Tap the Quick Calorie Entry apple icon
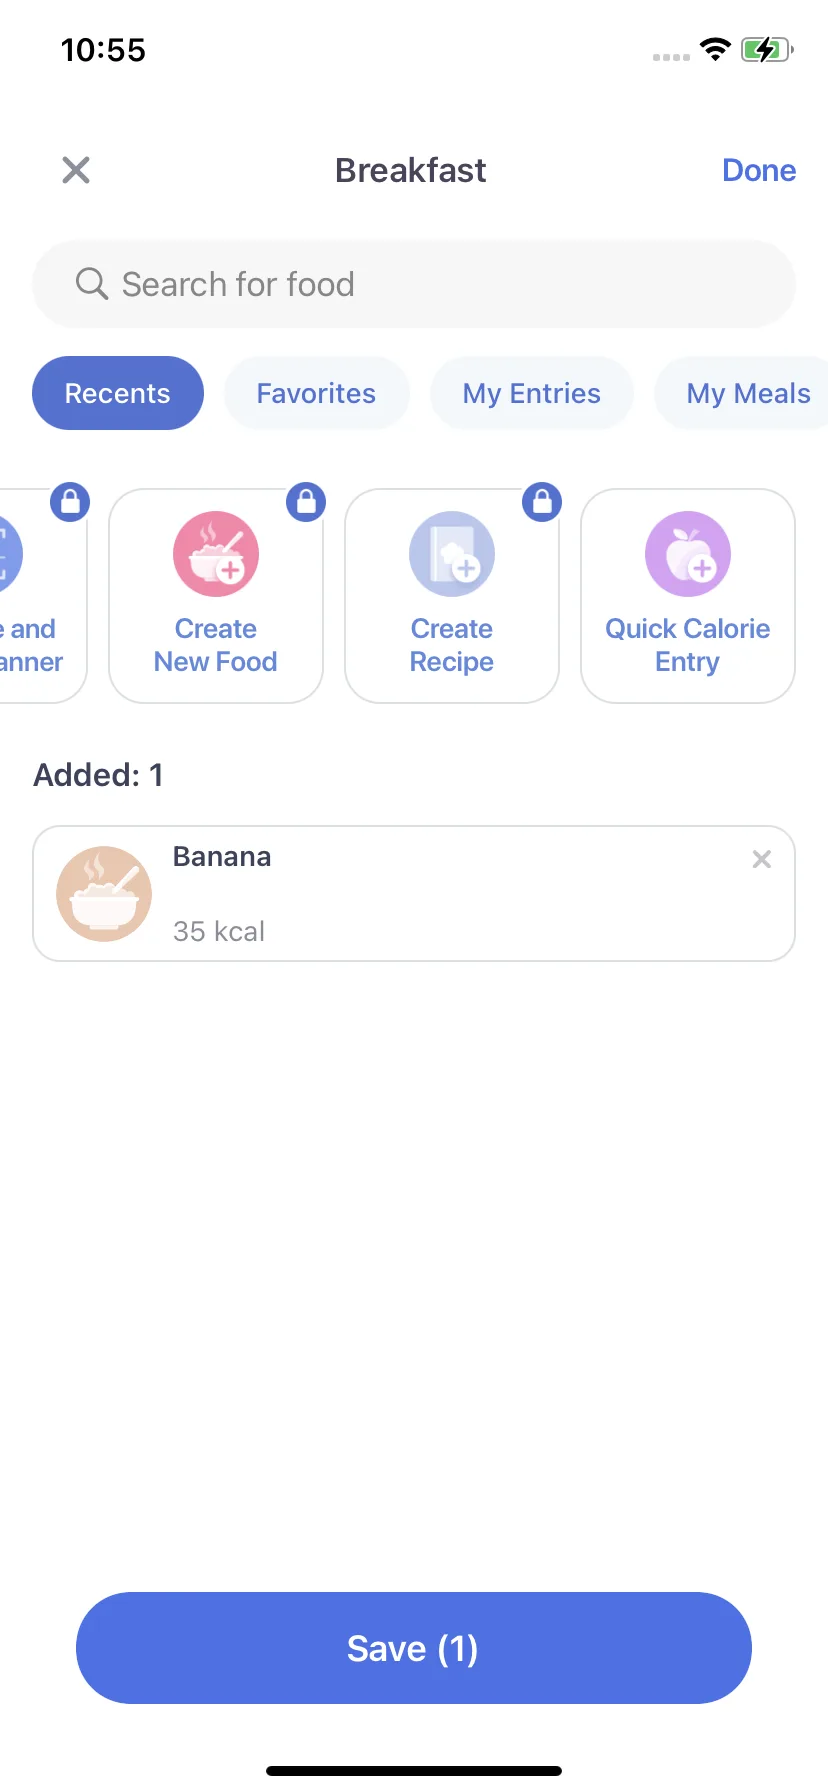828x1792 pixels. point(688,554)
